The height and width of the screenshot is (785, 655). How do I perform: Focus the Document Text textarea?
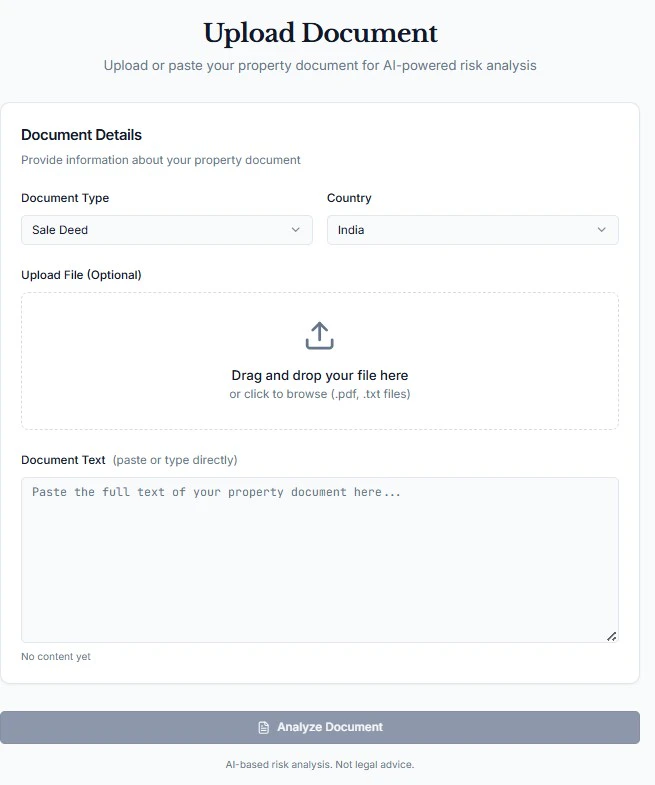click(319, 560)
